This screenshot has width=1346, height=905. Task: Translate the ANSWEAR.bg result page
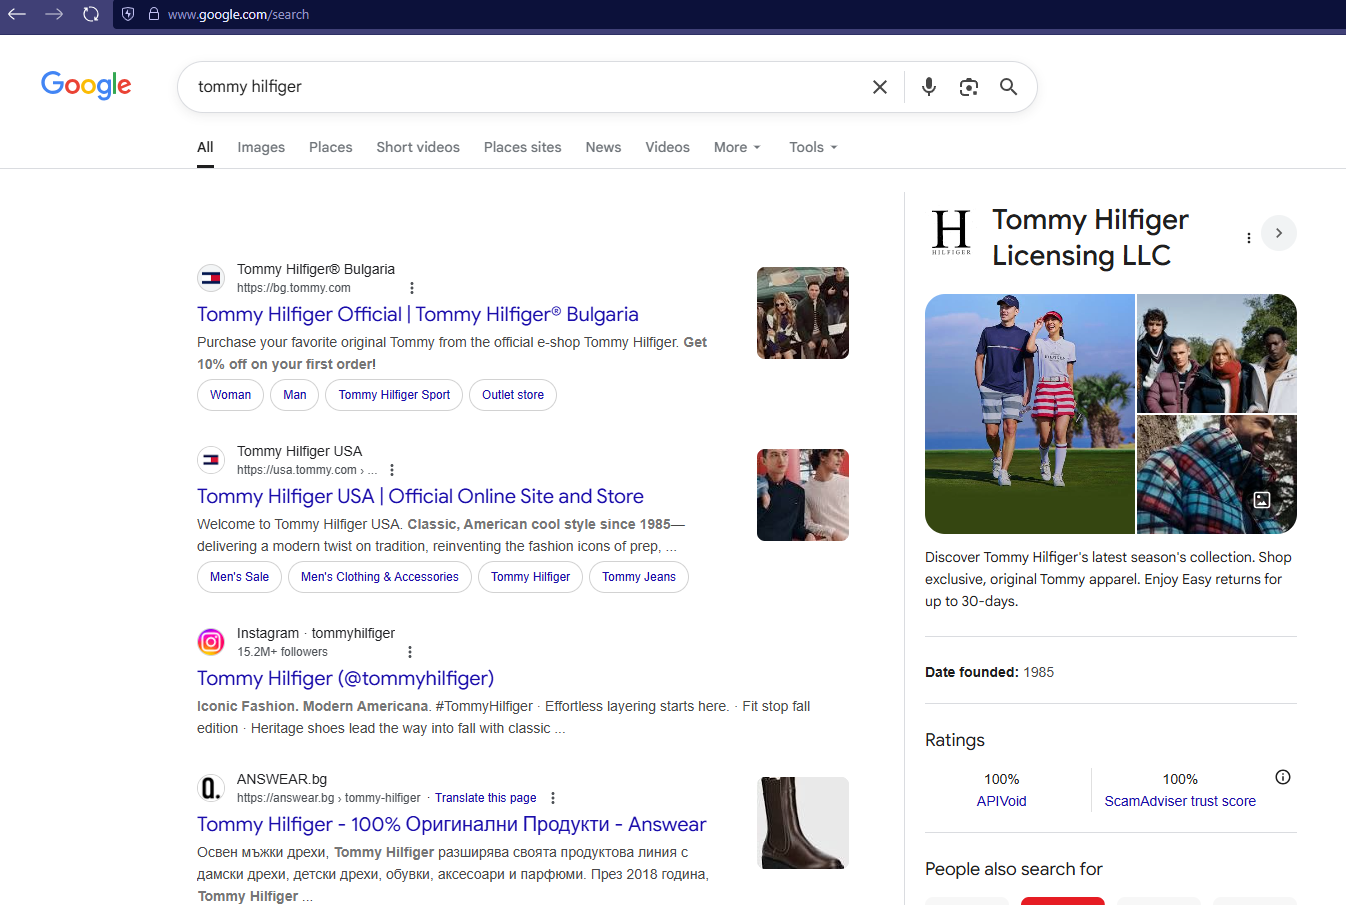pyautogui.click(x=485, y=798)
